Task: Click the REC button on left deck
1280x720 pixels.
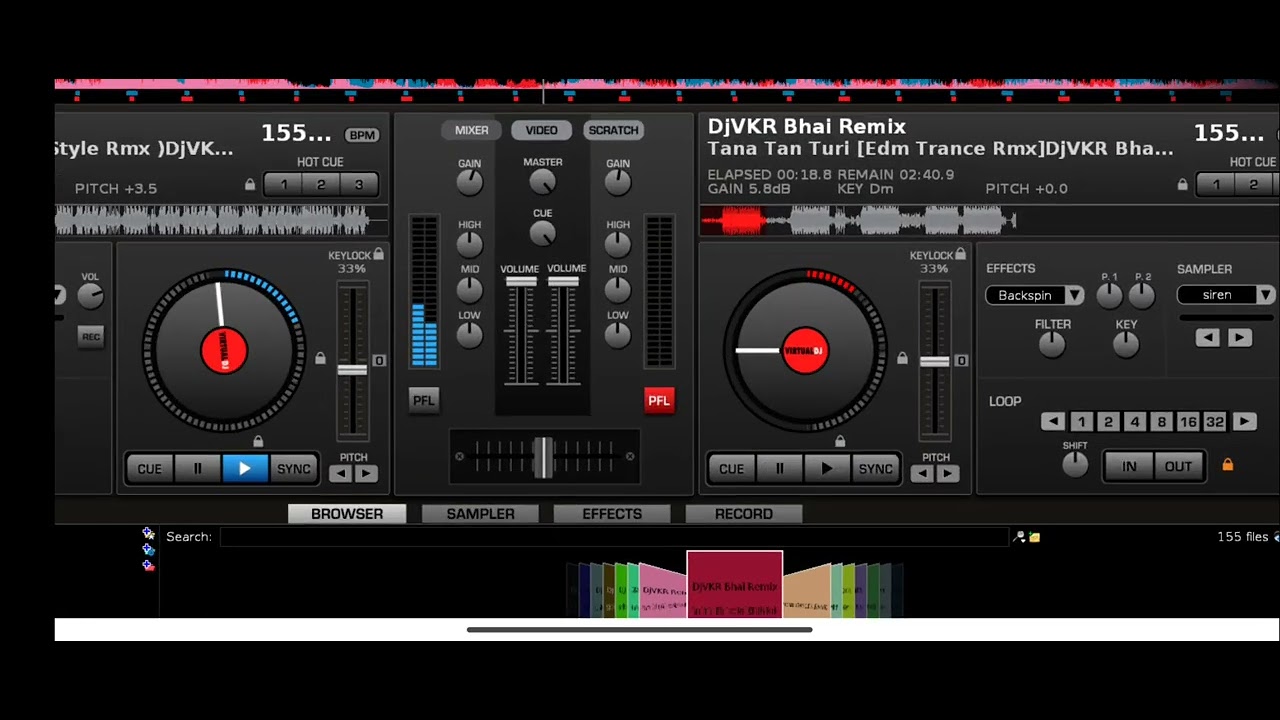Action: click(x=91, y=337)
